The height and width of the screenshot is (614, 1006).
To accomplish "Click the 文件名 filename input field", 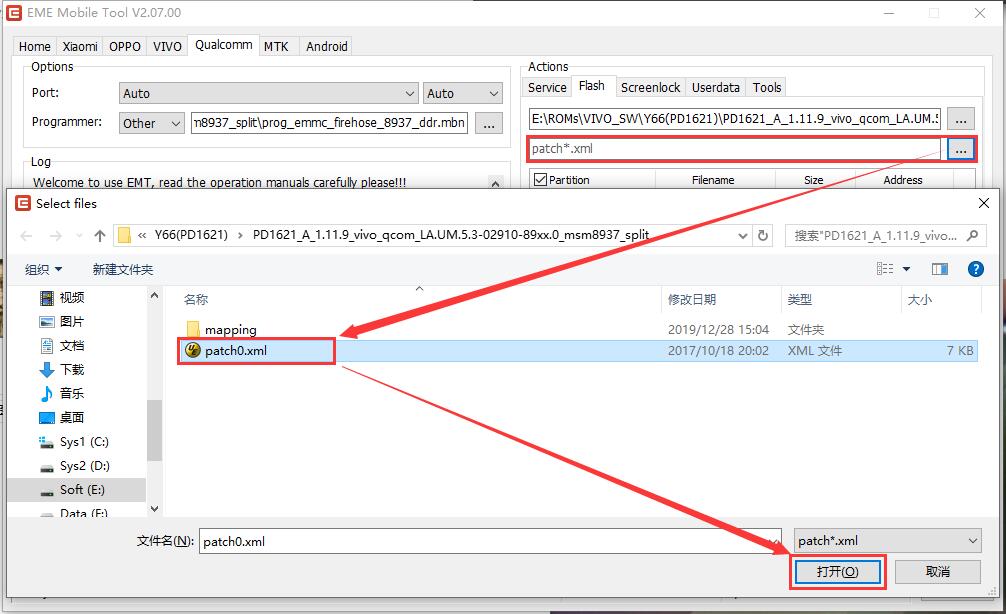I will pos(490,541).
